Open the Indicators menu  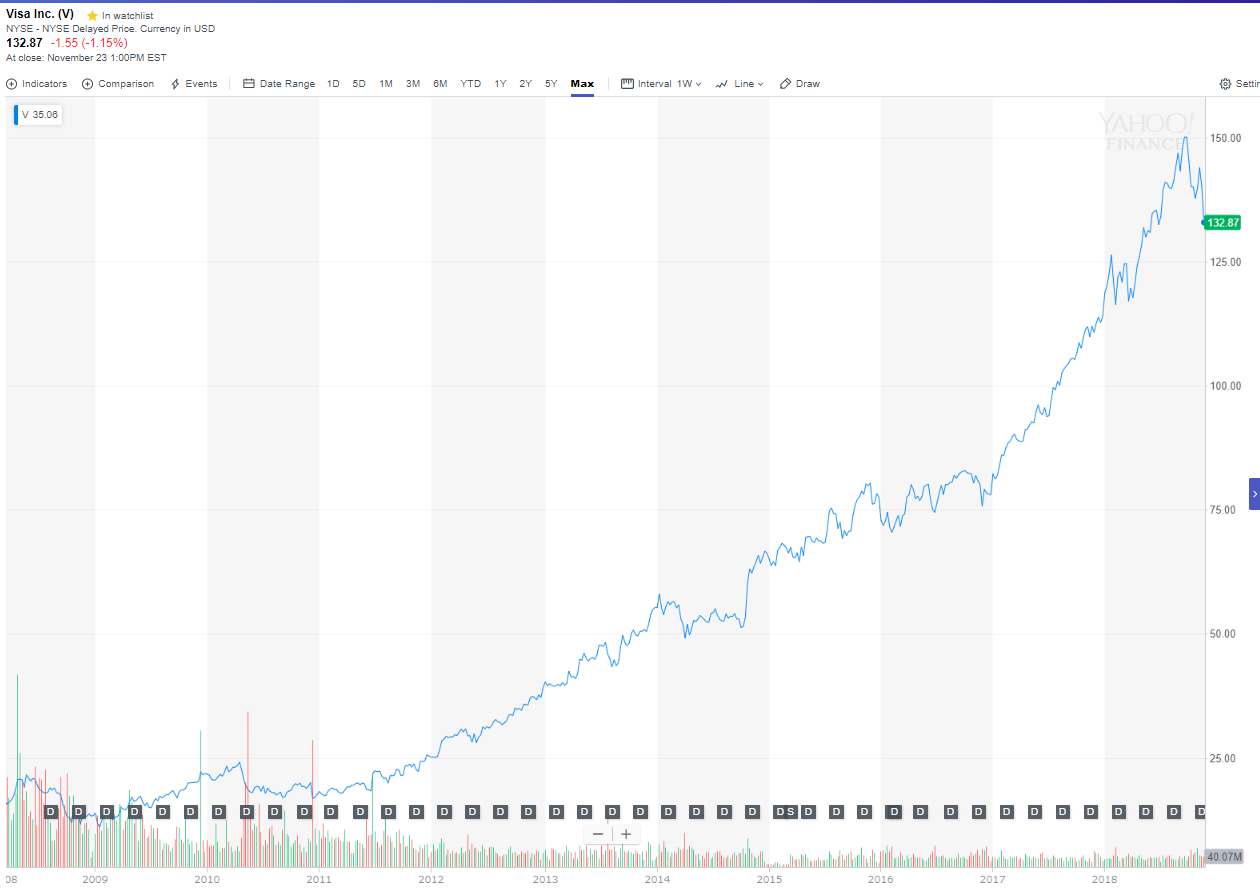pyautogui.click(x=37, y=84)
